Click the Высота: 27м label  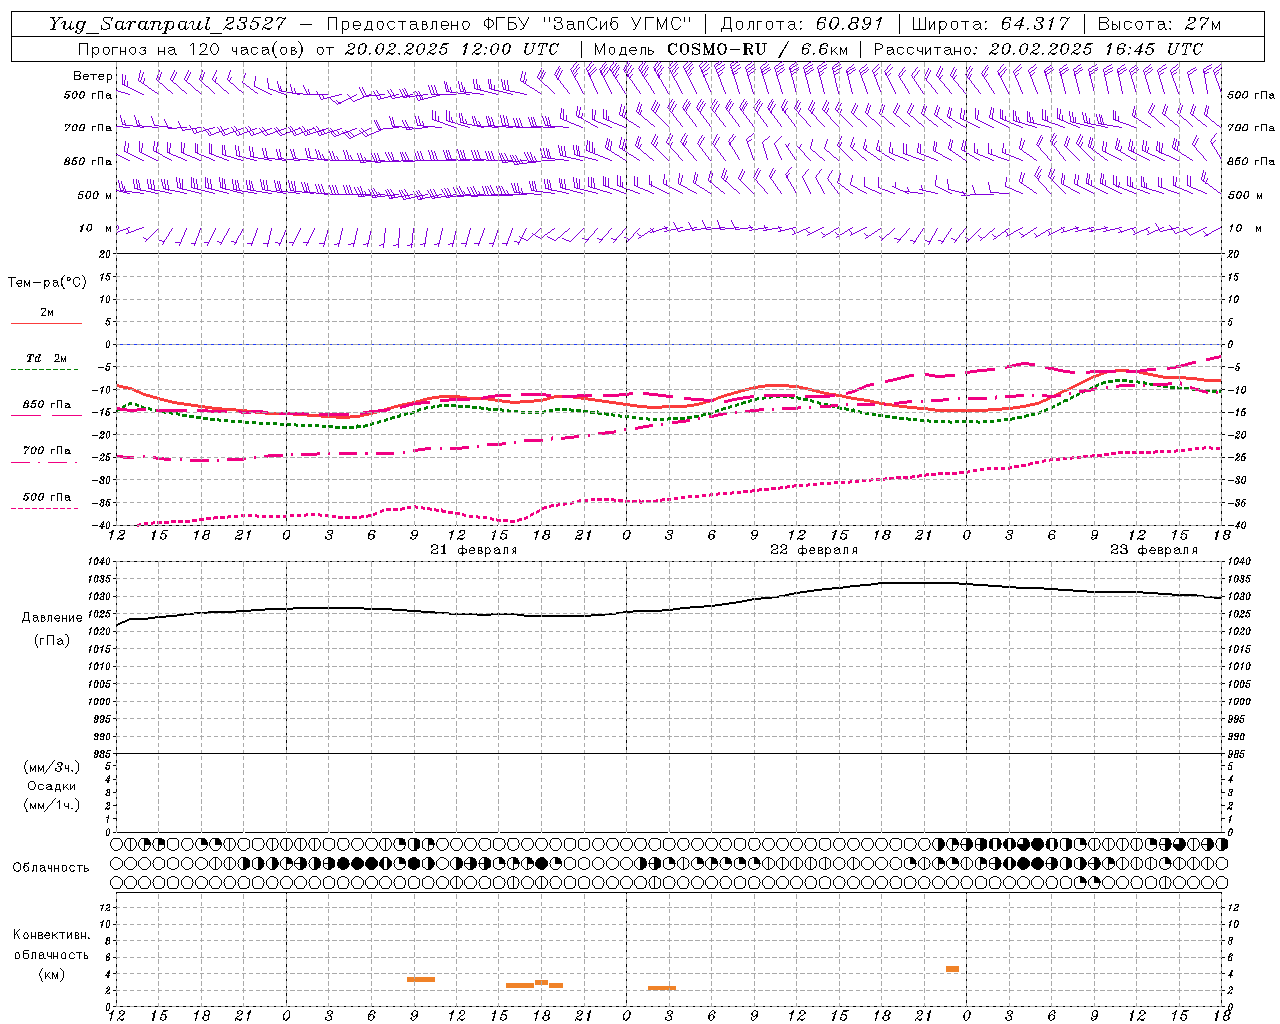(x=1159, y=24)
